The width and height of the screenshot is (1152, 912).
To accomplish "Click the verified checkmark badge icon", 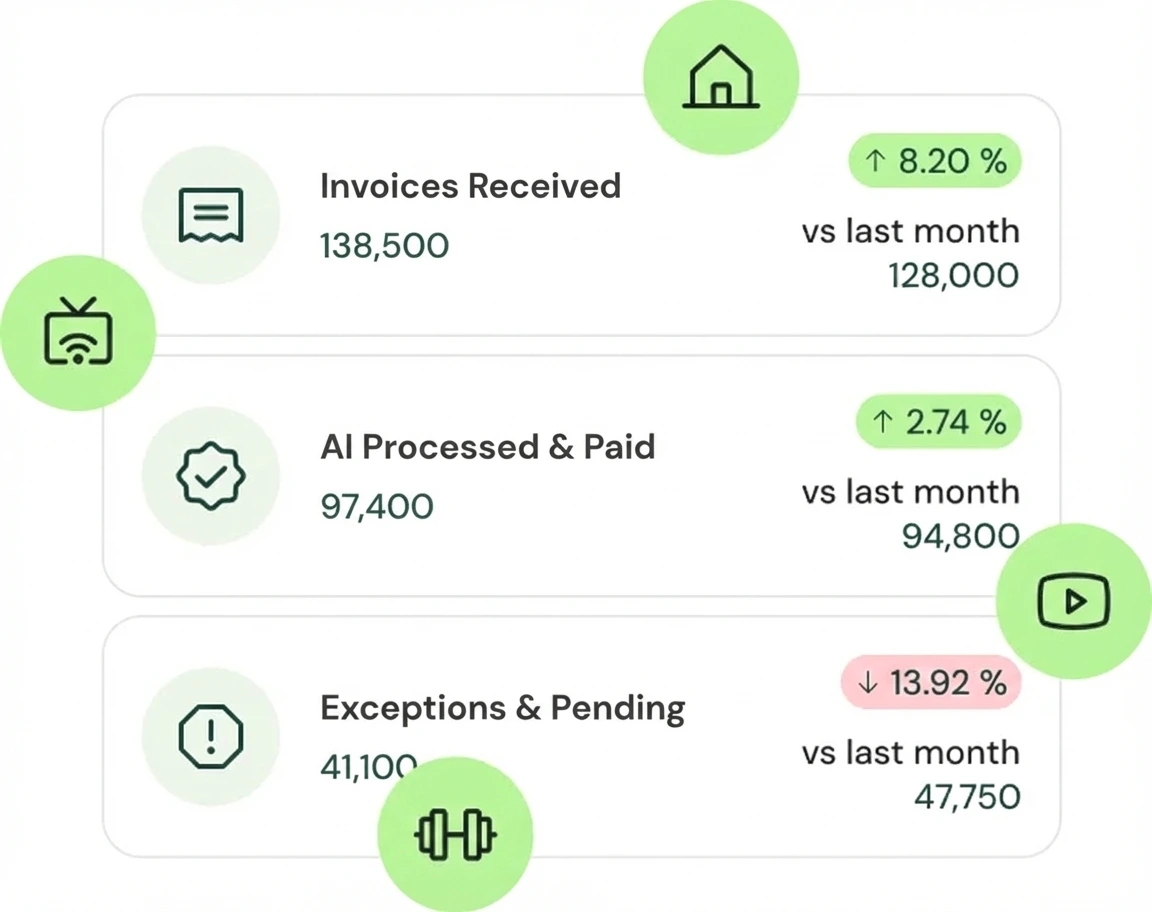I will coord(211,475).
